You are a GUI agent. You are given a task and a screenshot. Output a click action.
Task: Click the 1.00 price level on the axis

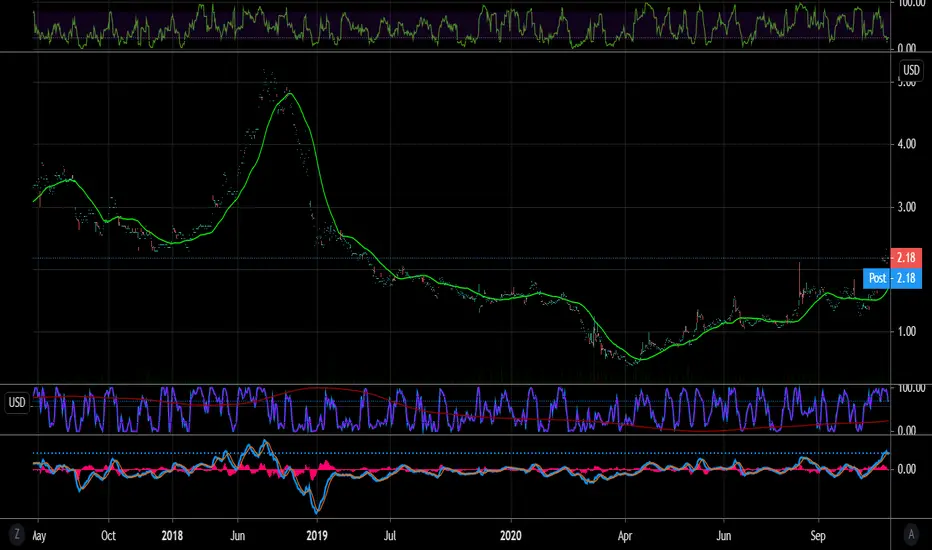(906, 331)
